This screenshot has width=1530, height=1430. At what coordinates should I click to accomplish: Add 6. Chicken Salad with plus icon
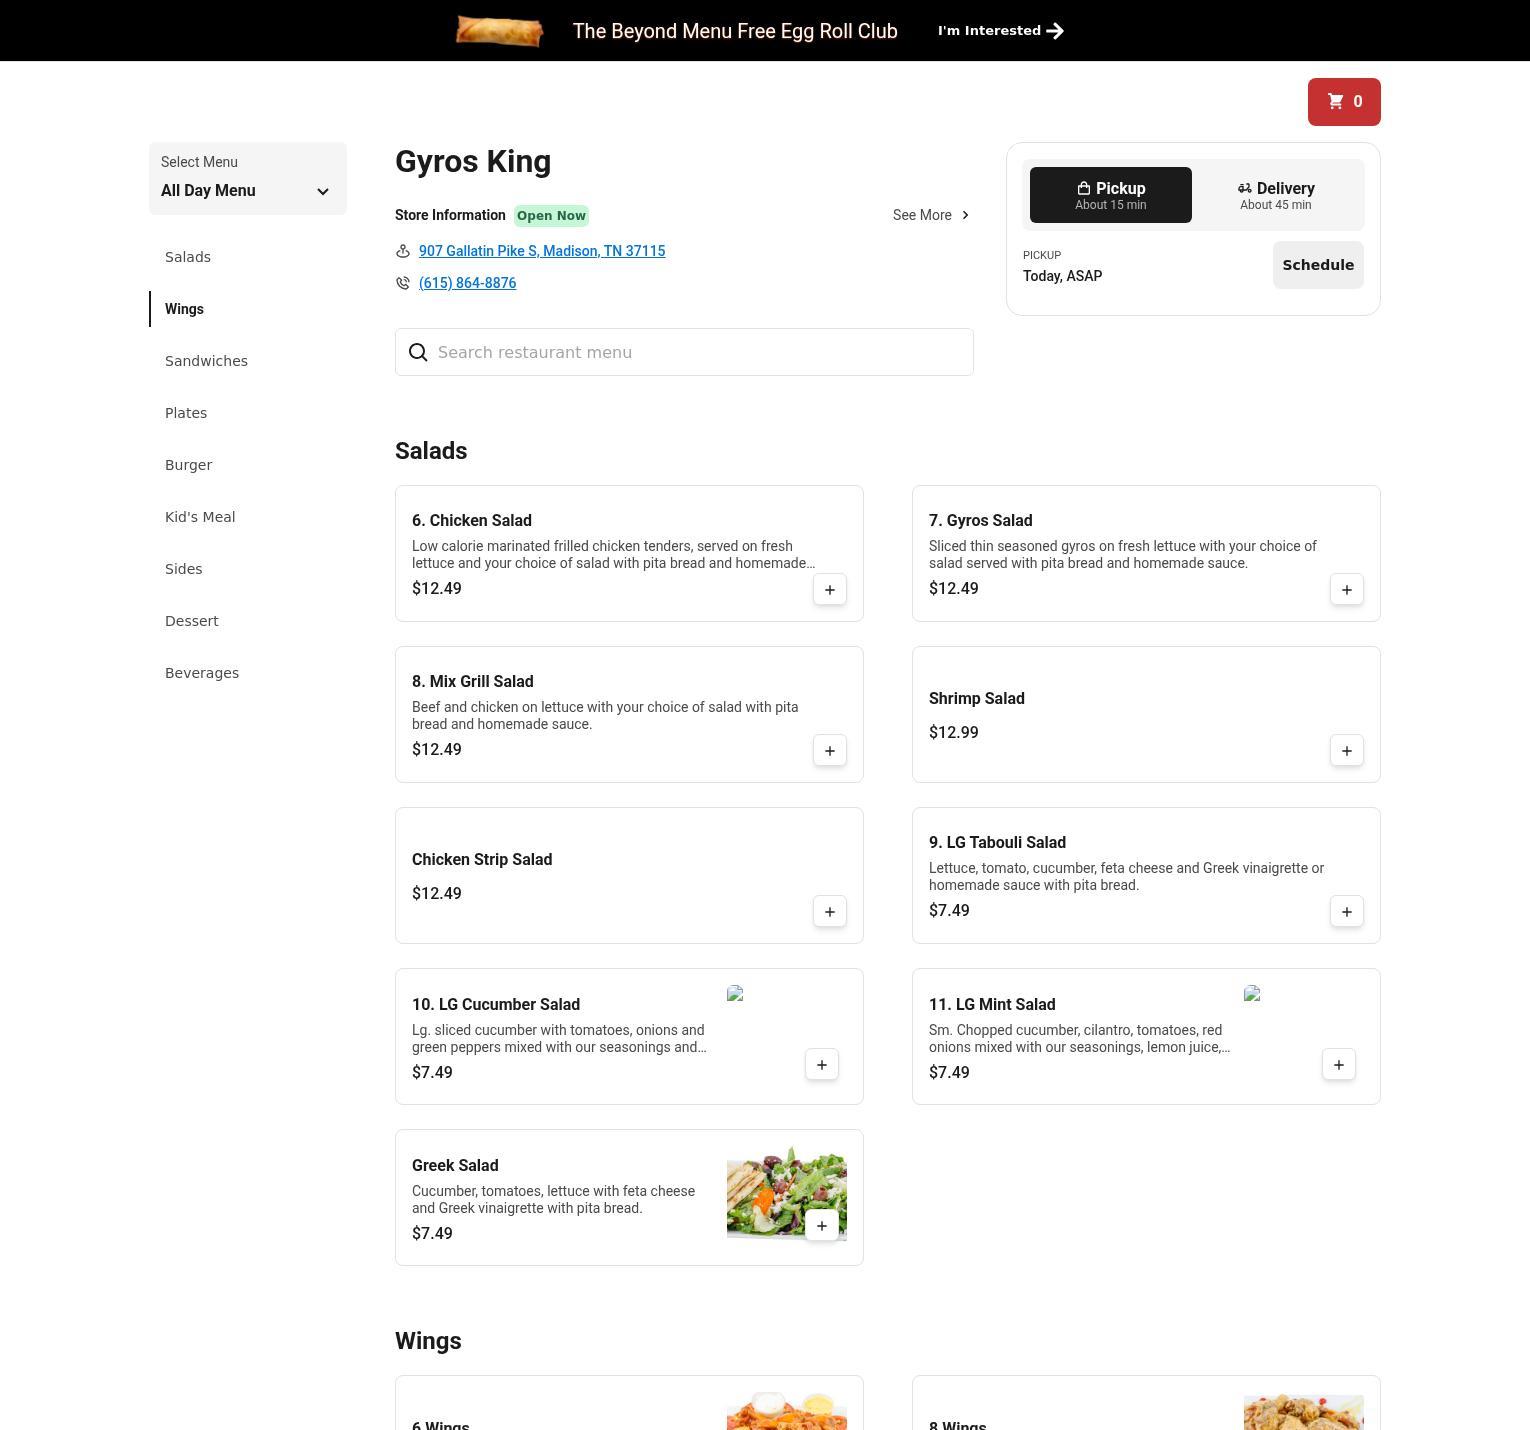coord(830,590)
